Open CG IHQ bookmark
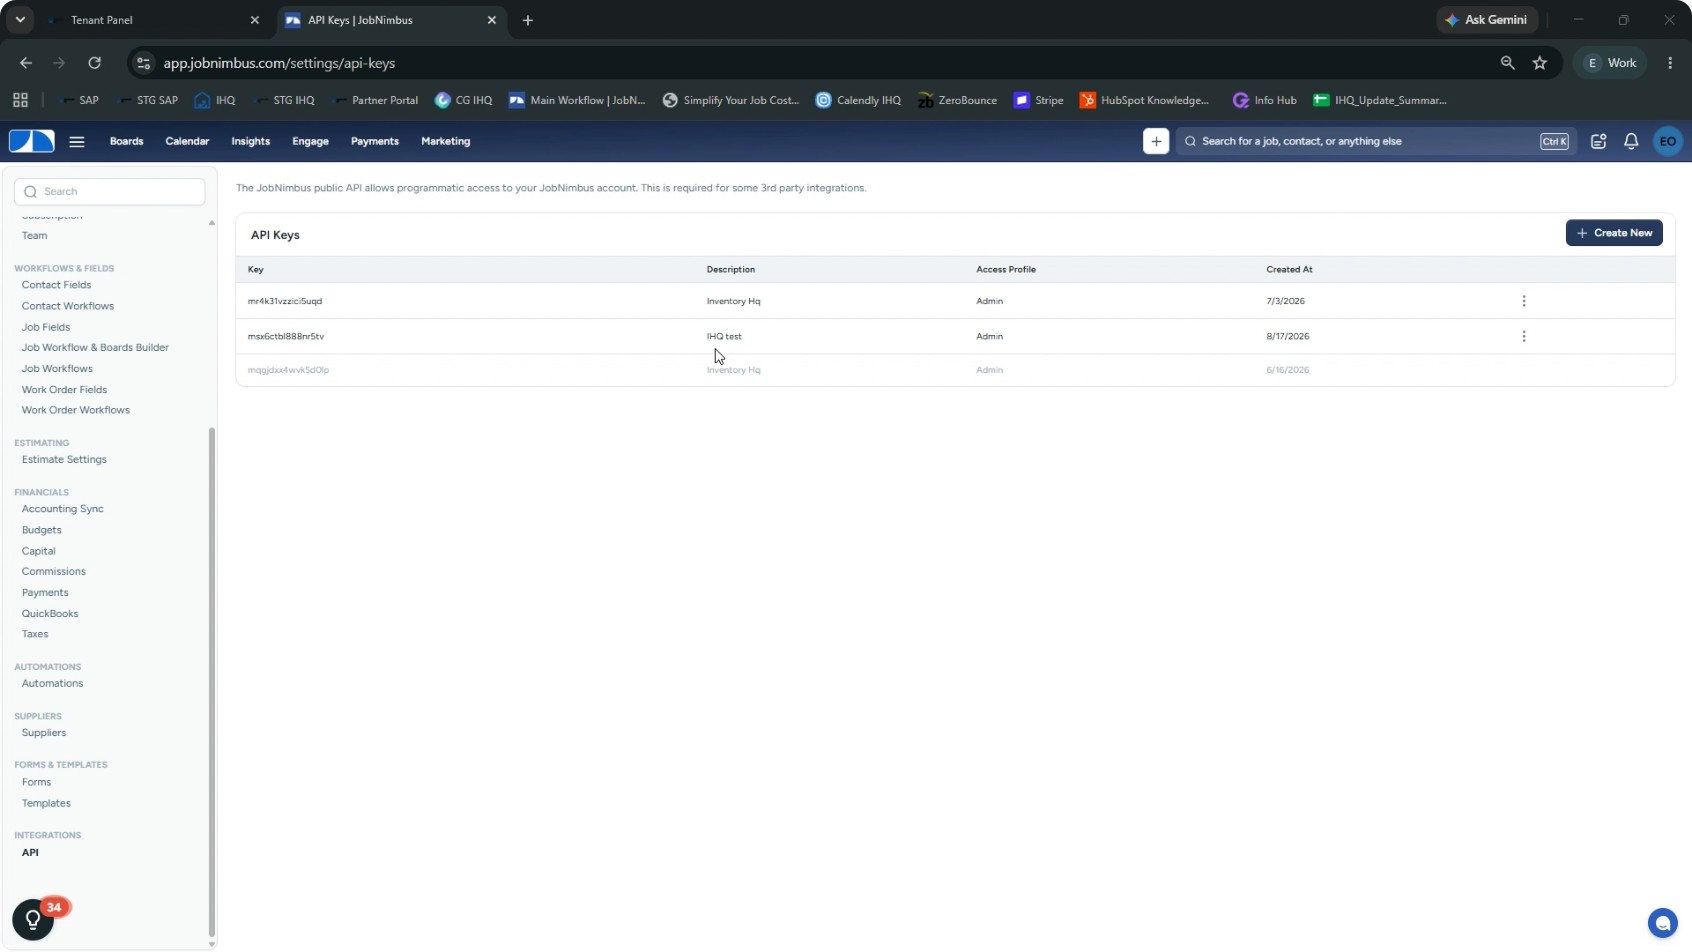Screen dimensions: 1692x952 click(x=464, y=100)
